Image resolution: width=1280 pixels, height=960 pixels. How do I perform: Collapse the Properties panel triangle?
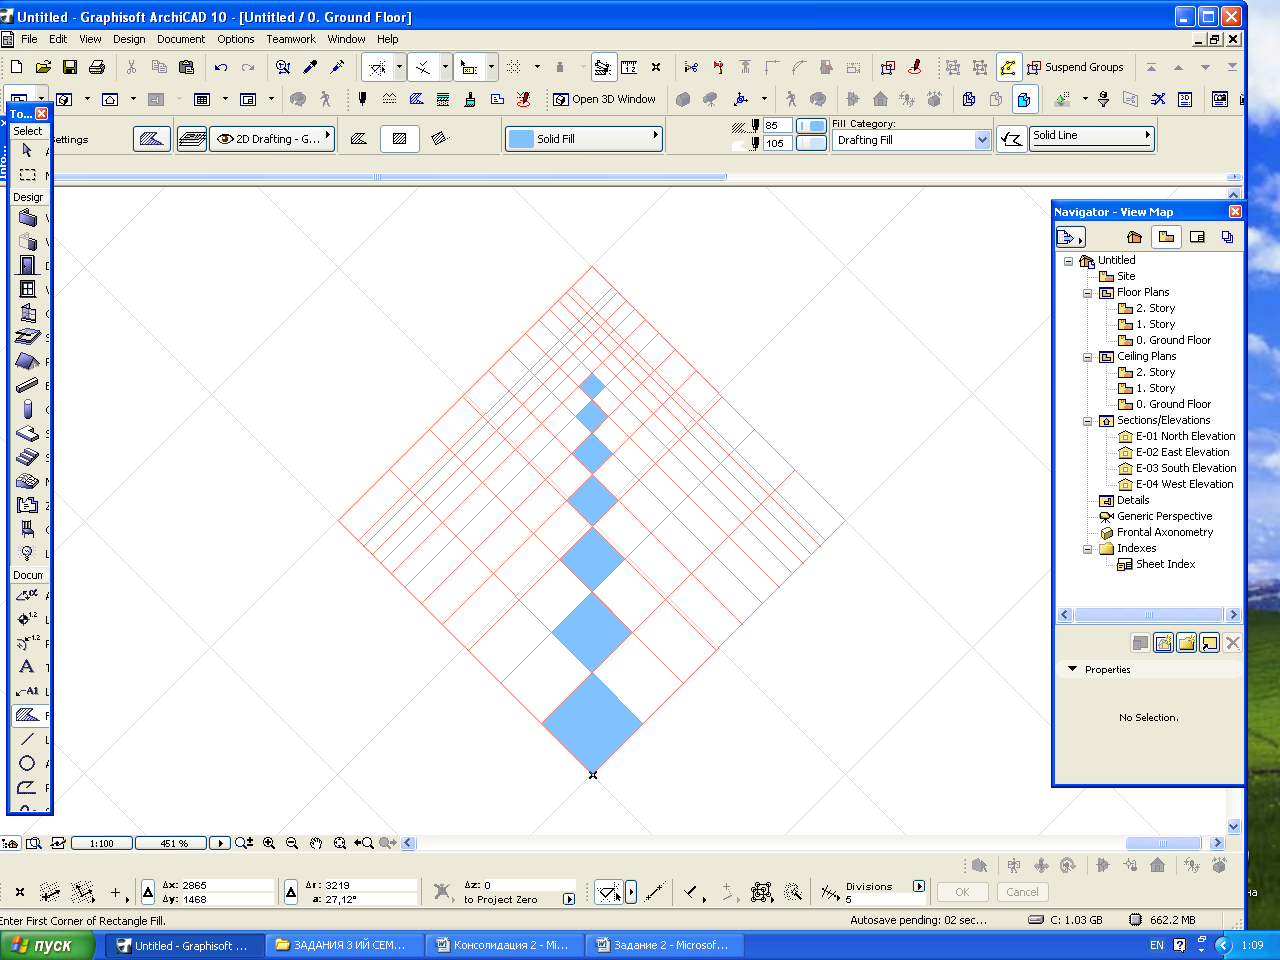click(1073, 669)
